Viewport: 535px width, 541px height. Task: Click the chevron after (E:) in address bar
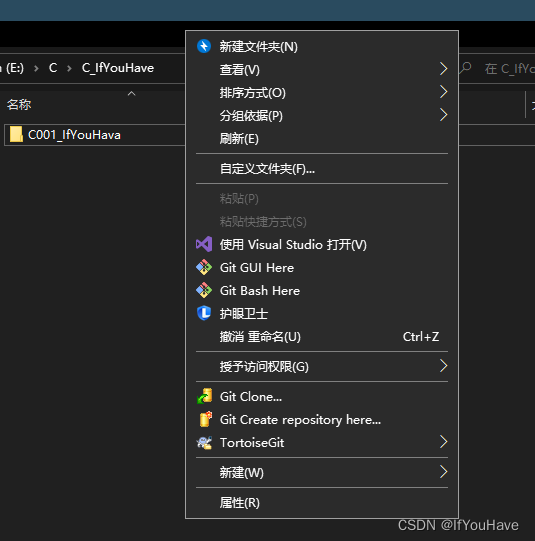click(x=36, y=68)
